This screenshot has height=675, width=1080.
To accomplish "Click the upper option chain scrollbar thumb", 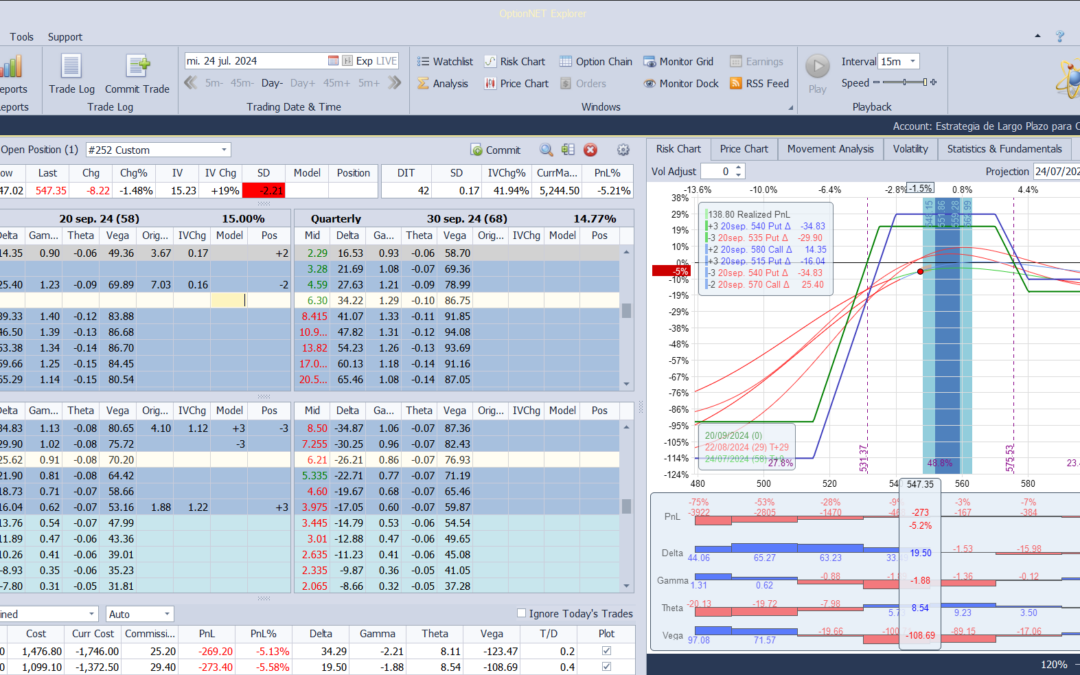I will tap(626, 311).
